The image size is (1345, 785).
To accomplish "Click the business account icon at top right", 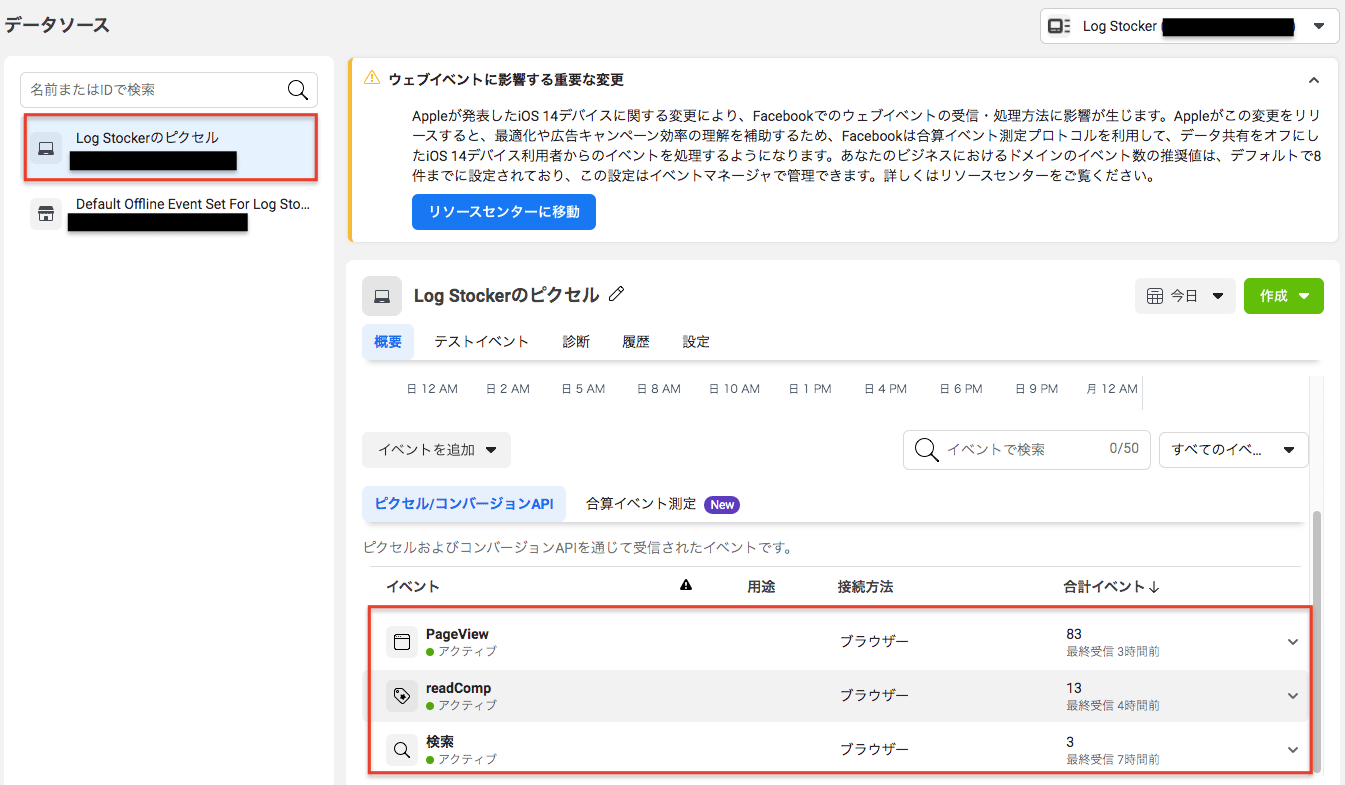I will pyautogui.click(x=1060, y=27).
